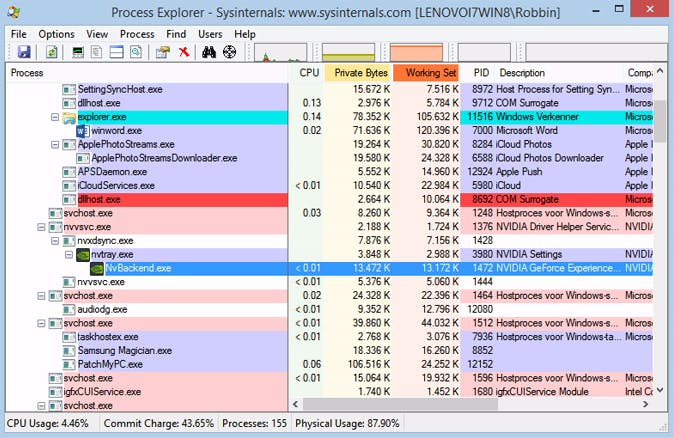
Task: Sort by the Description column header
Action: pyautogui.click(x=559, y=73)
